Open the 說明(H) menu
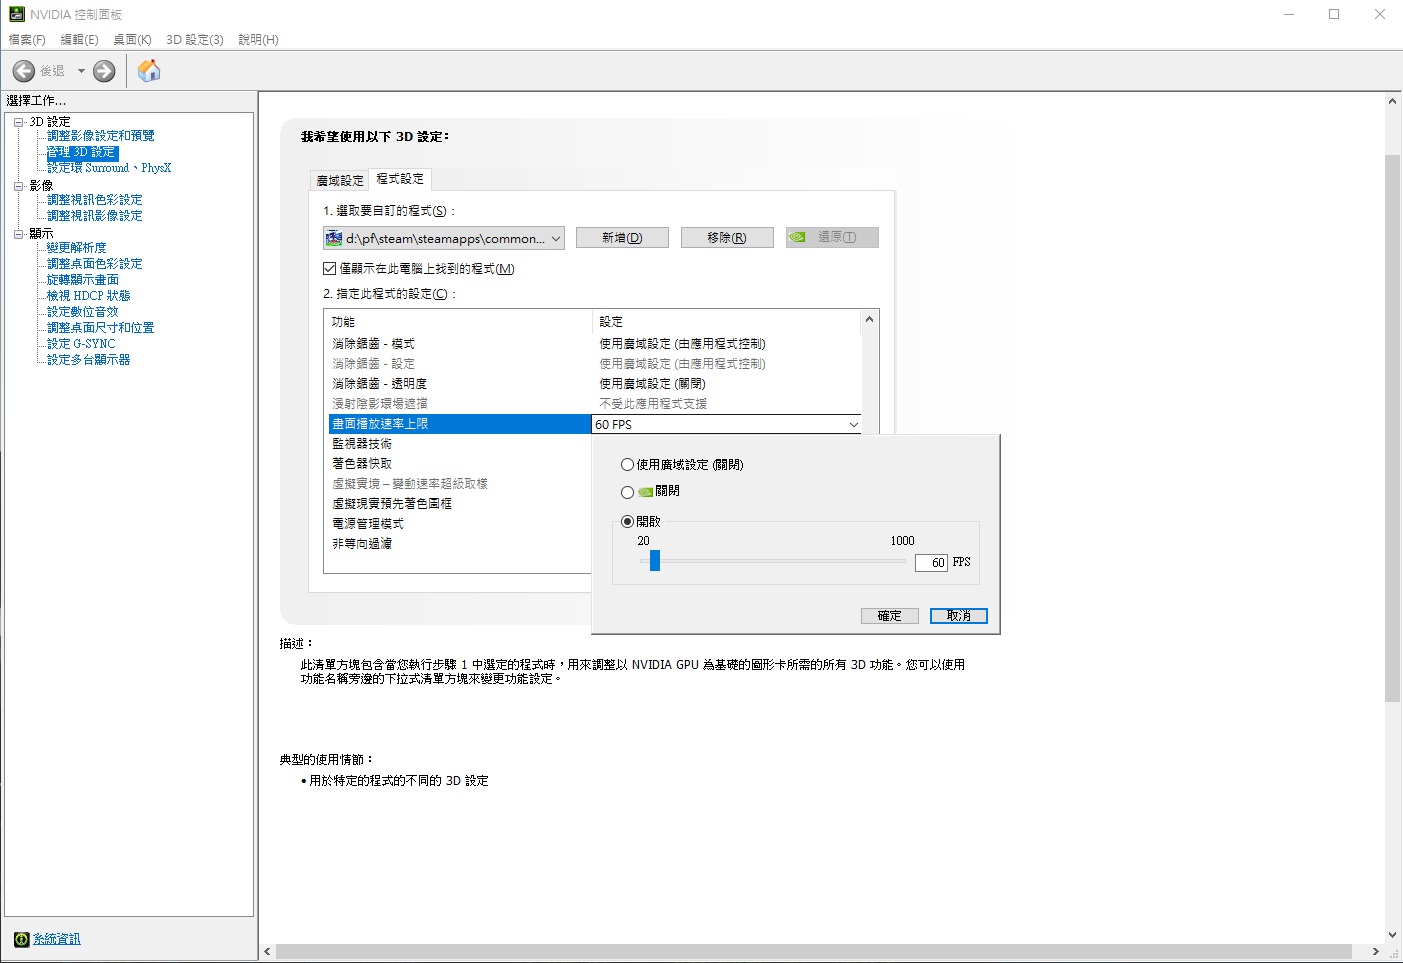The height and width of the screenshot is (963, 1403). coord(258,40)
